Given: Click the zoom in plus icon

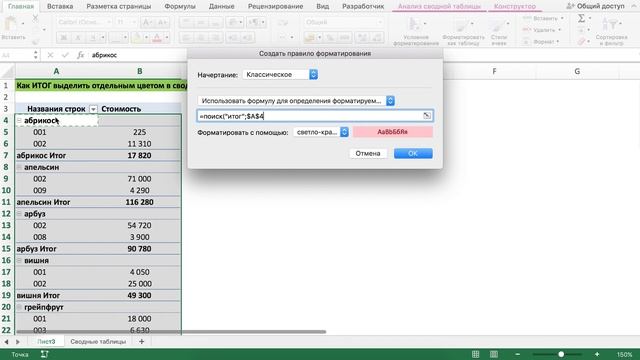Looking at the screenshot, I should click(597, 354).
